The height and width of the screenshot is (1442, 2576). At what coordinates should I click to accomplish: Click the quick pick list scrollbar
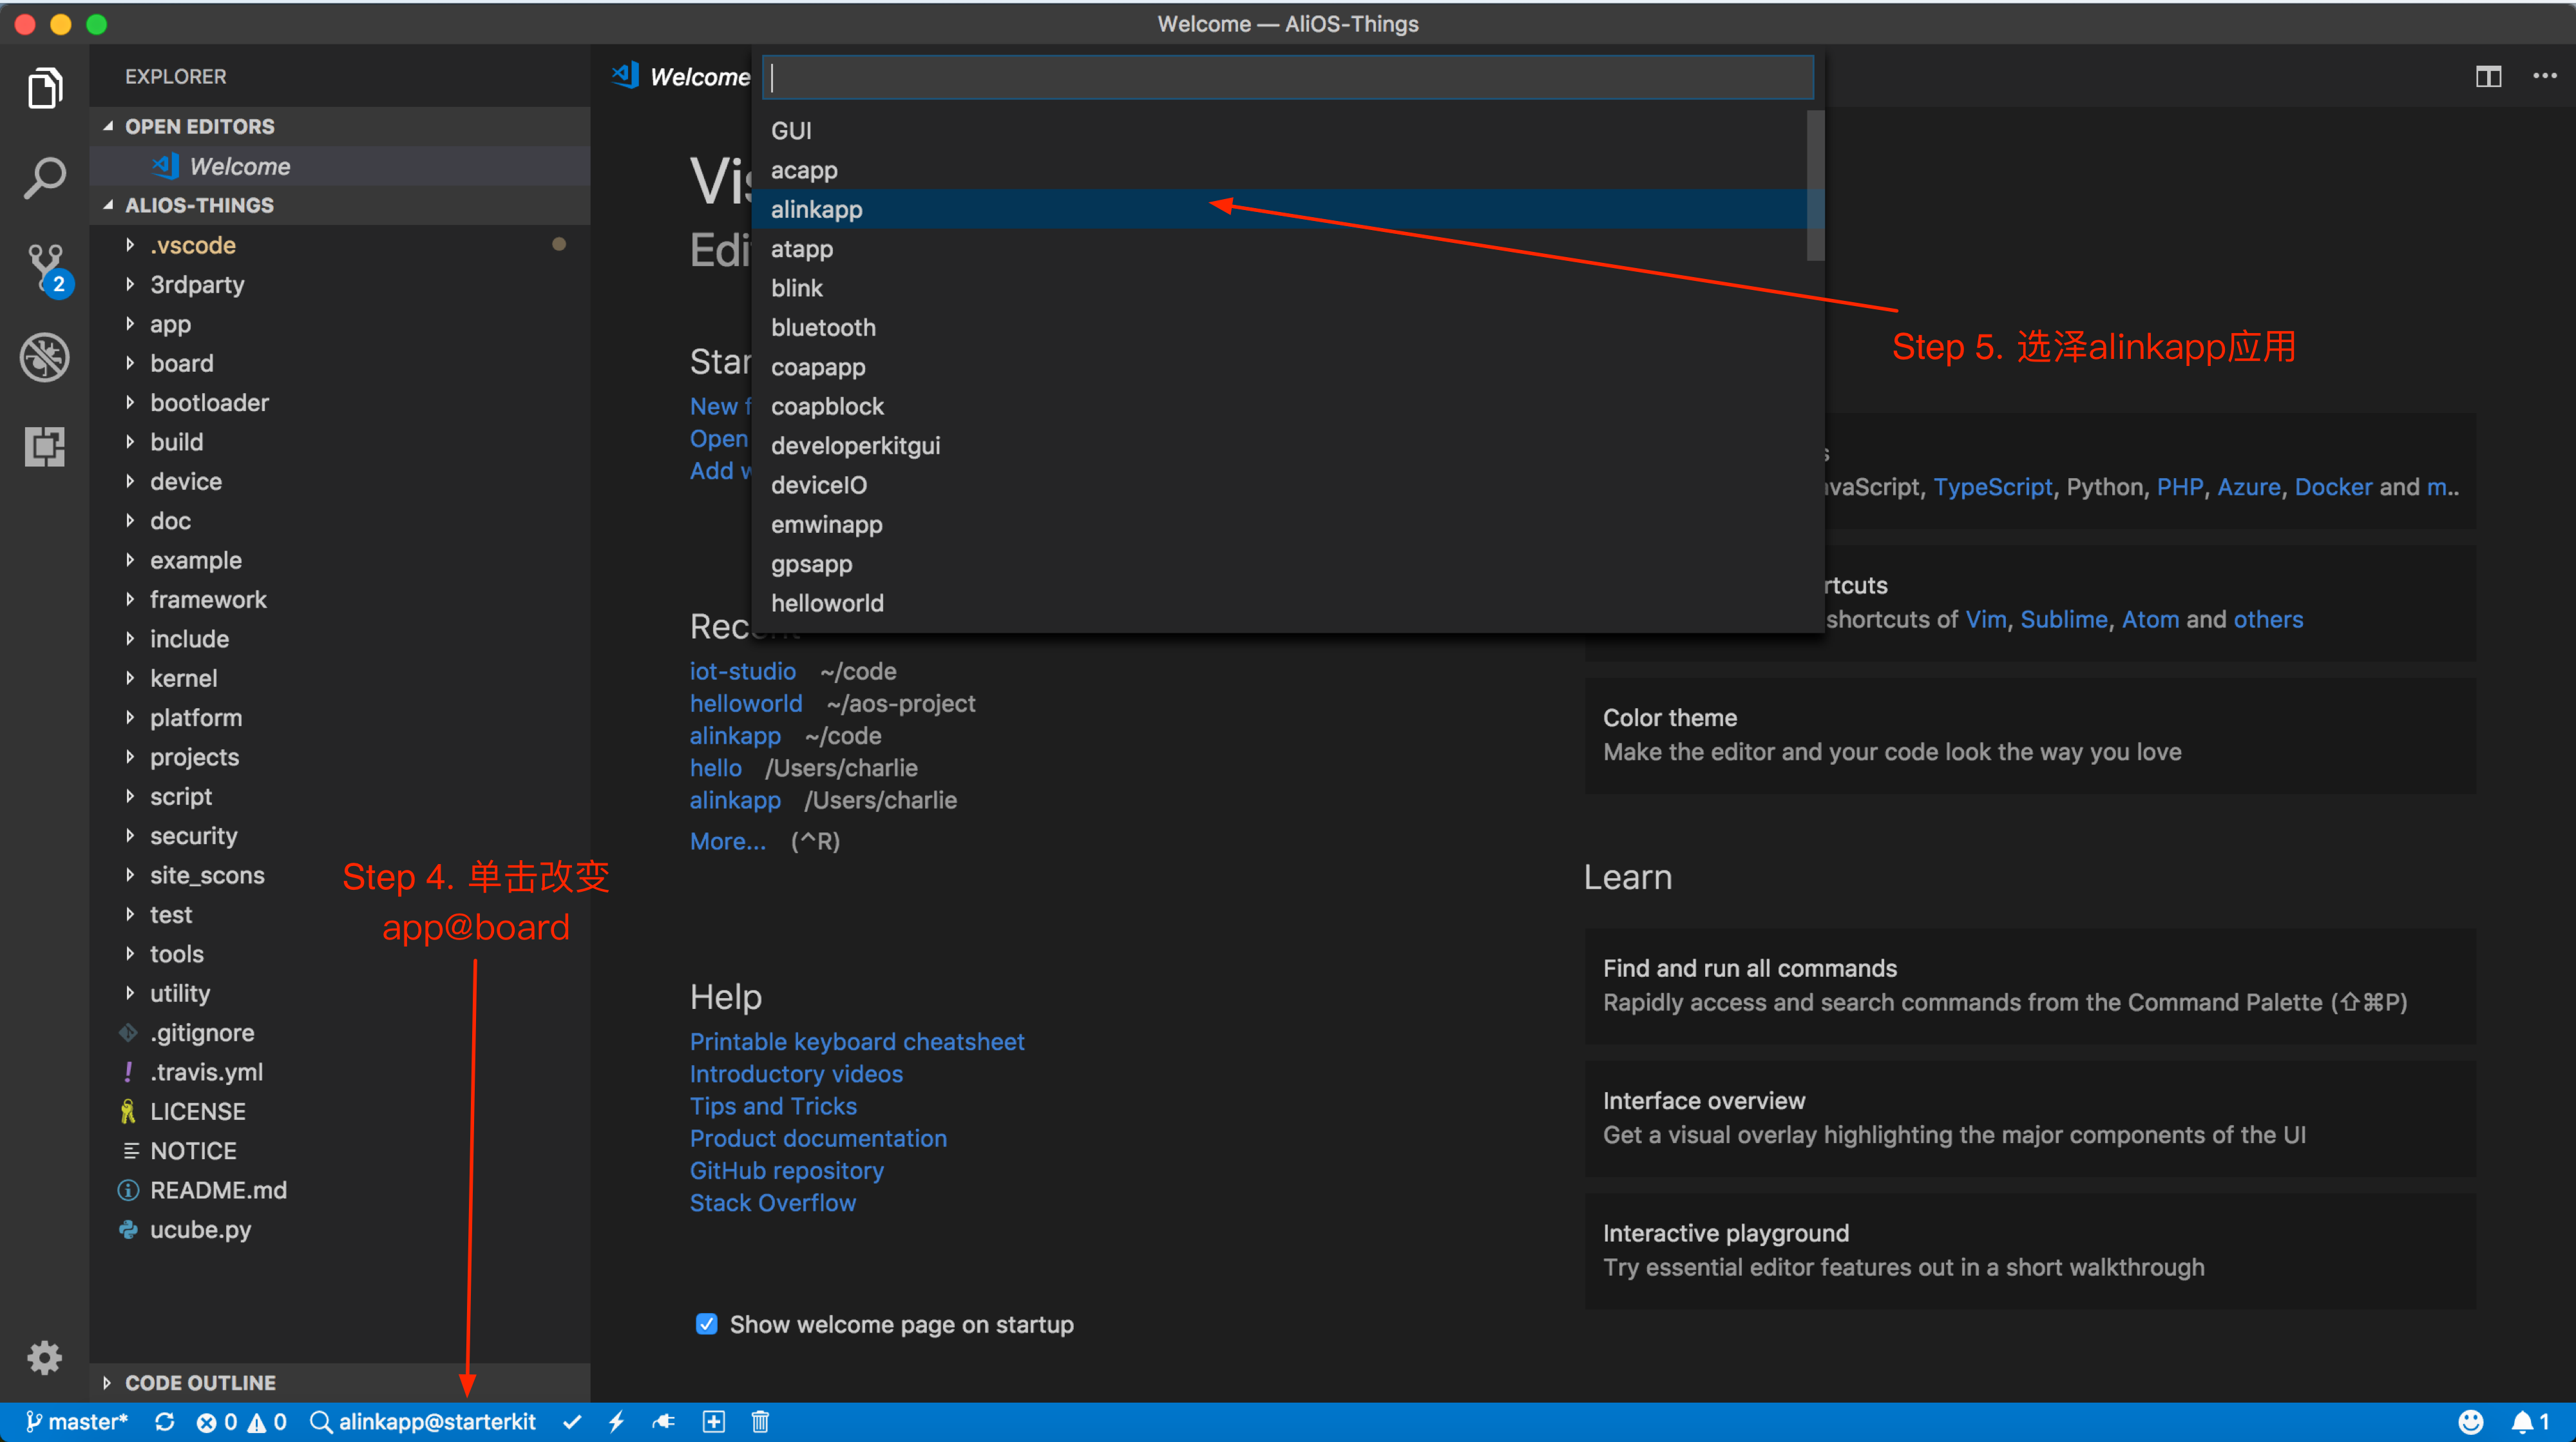point(1815,186)
